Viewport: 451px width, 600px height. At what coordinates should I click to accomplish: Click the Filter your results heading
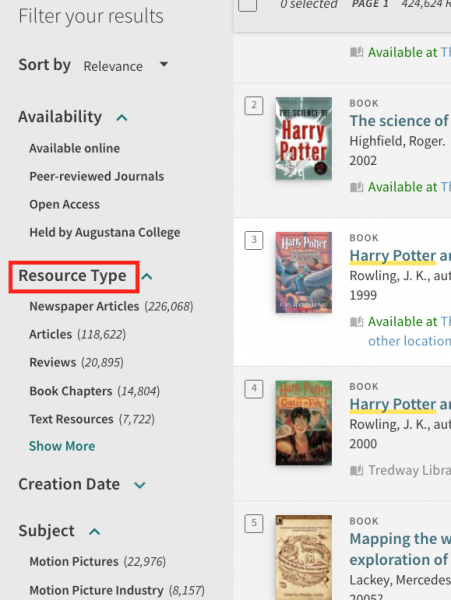91,16
